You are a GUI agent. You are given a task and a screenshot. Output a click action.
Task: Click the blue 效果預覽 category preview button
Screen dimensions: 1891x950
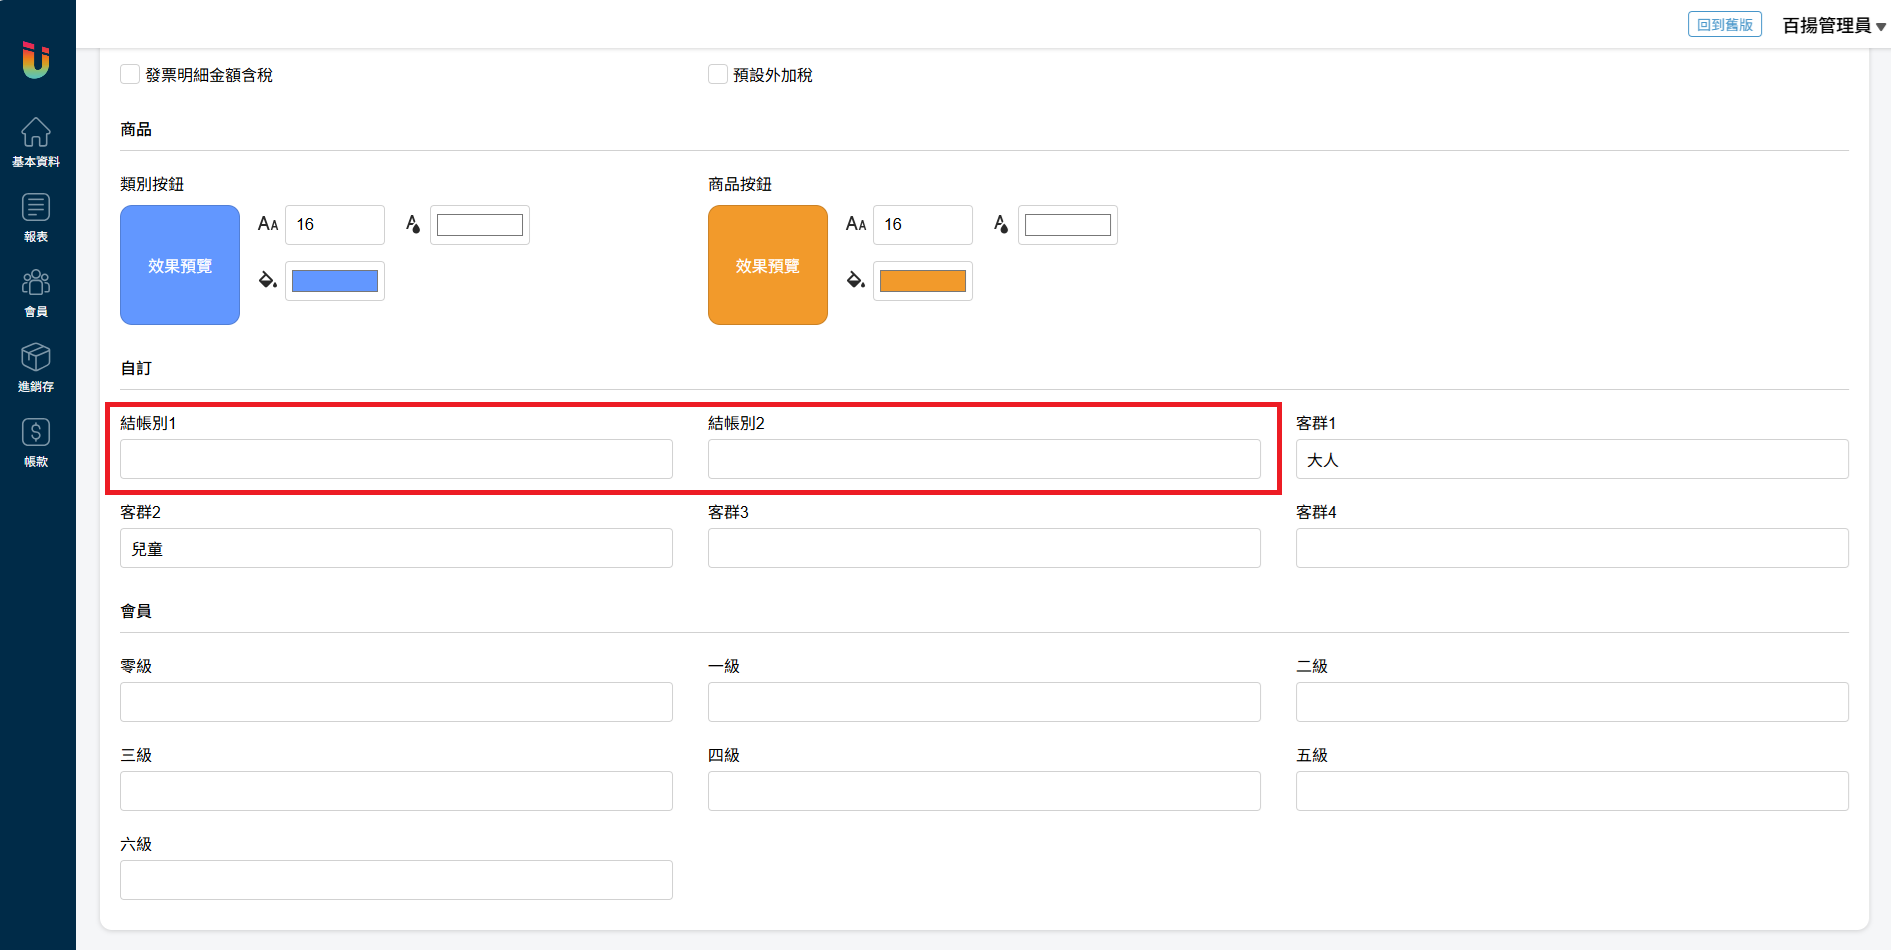[x=180, y=265]
